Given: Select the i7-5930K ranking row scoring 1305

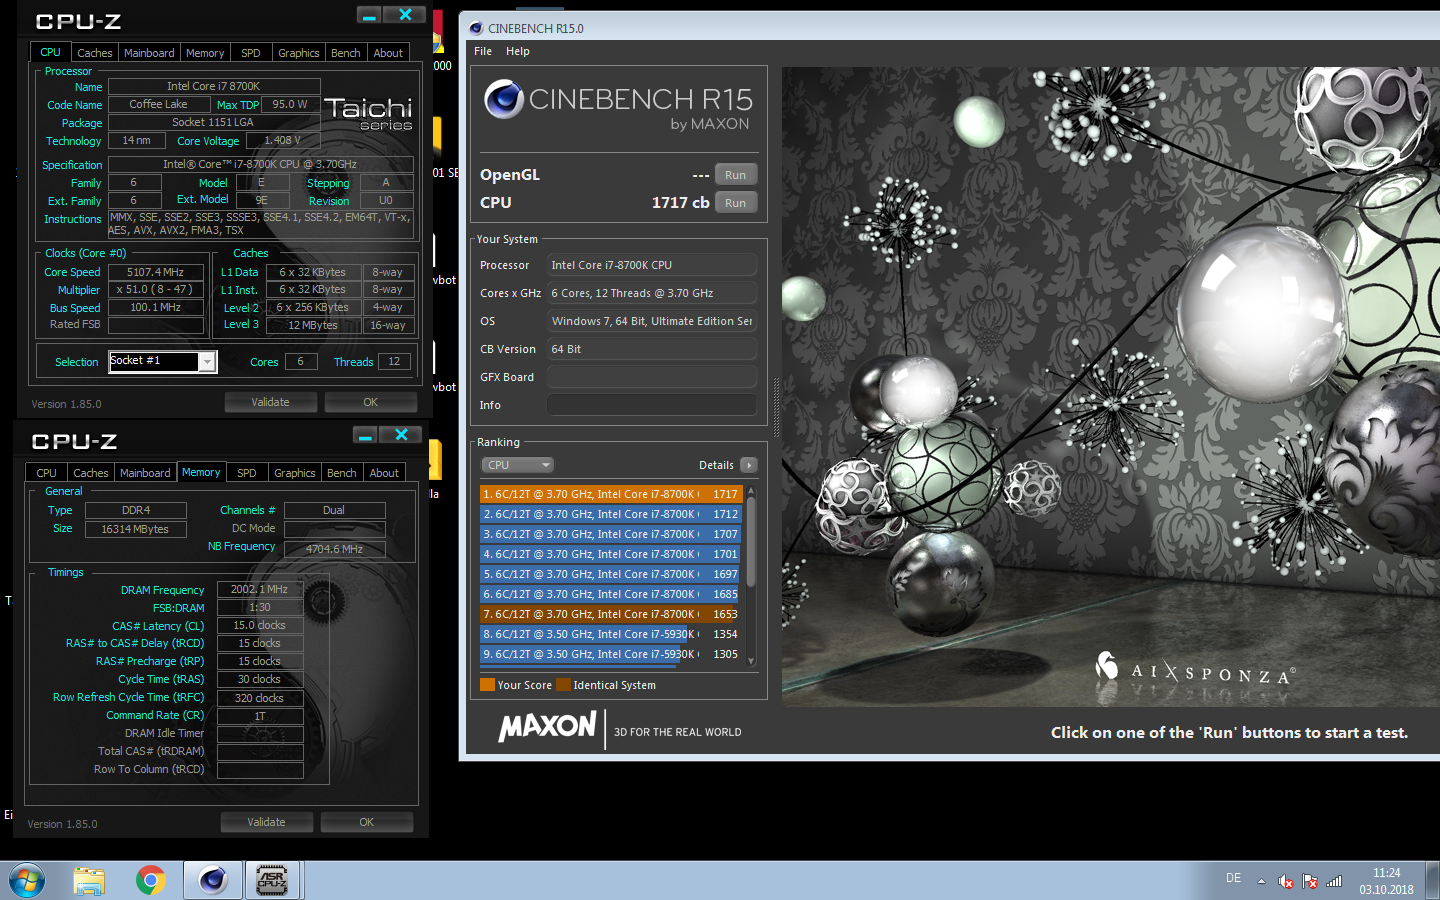Looking at the screenshot, I should (610, 654).
